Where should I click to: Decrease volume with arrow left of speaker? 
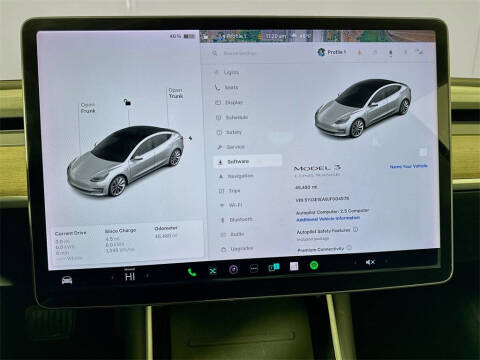coord(355,263)
